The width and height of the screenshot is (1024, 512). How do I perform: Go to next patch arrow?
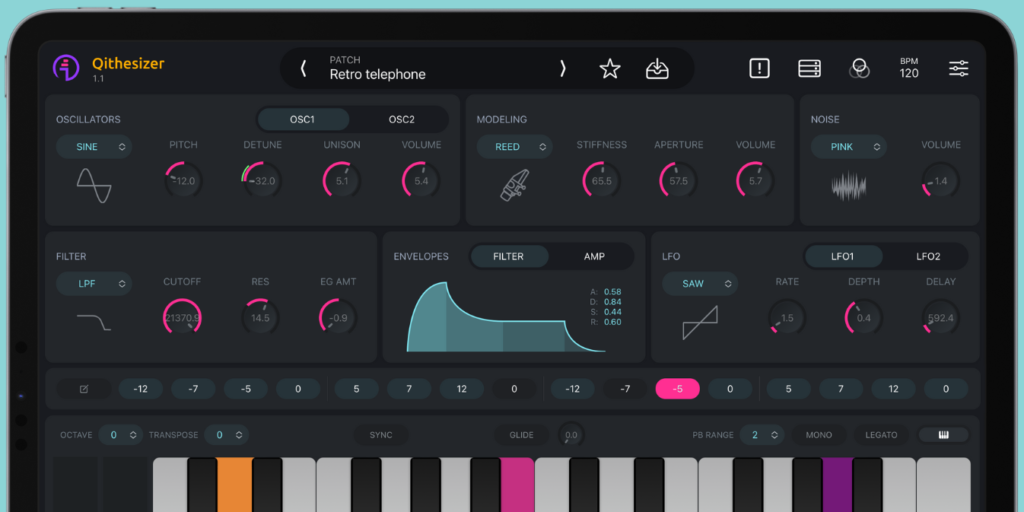563,68
